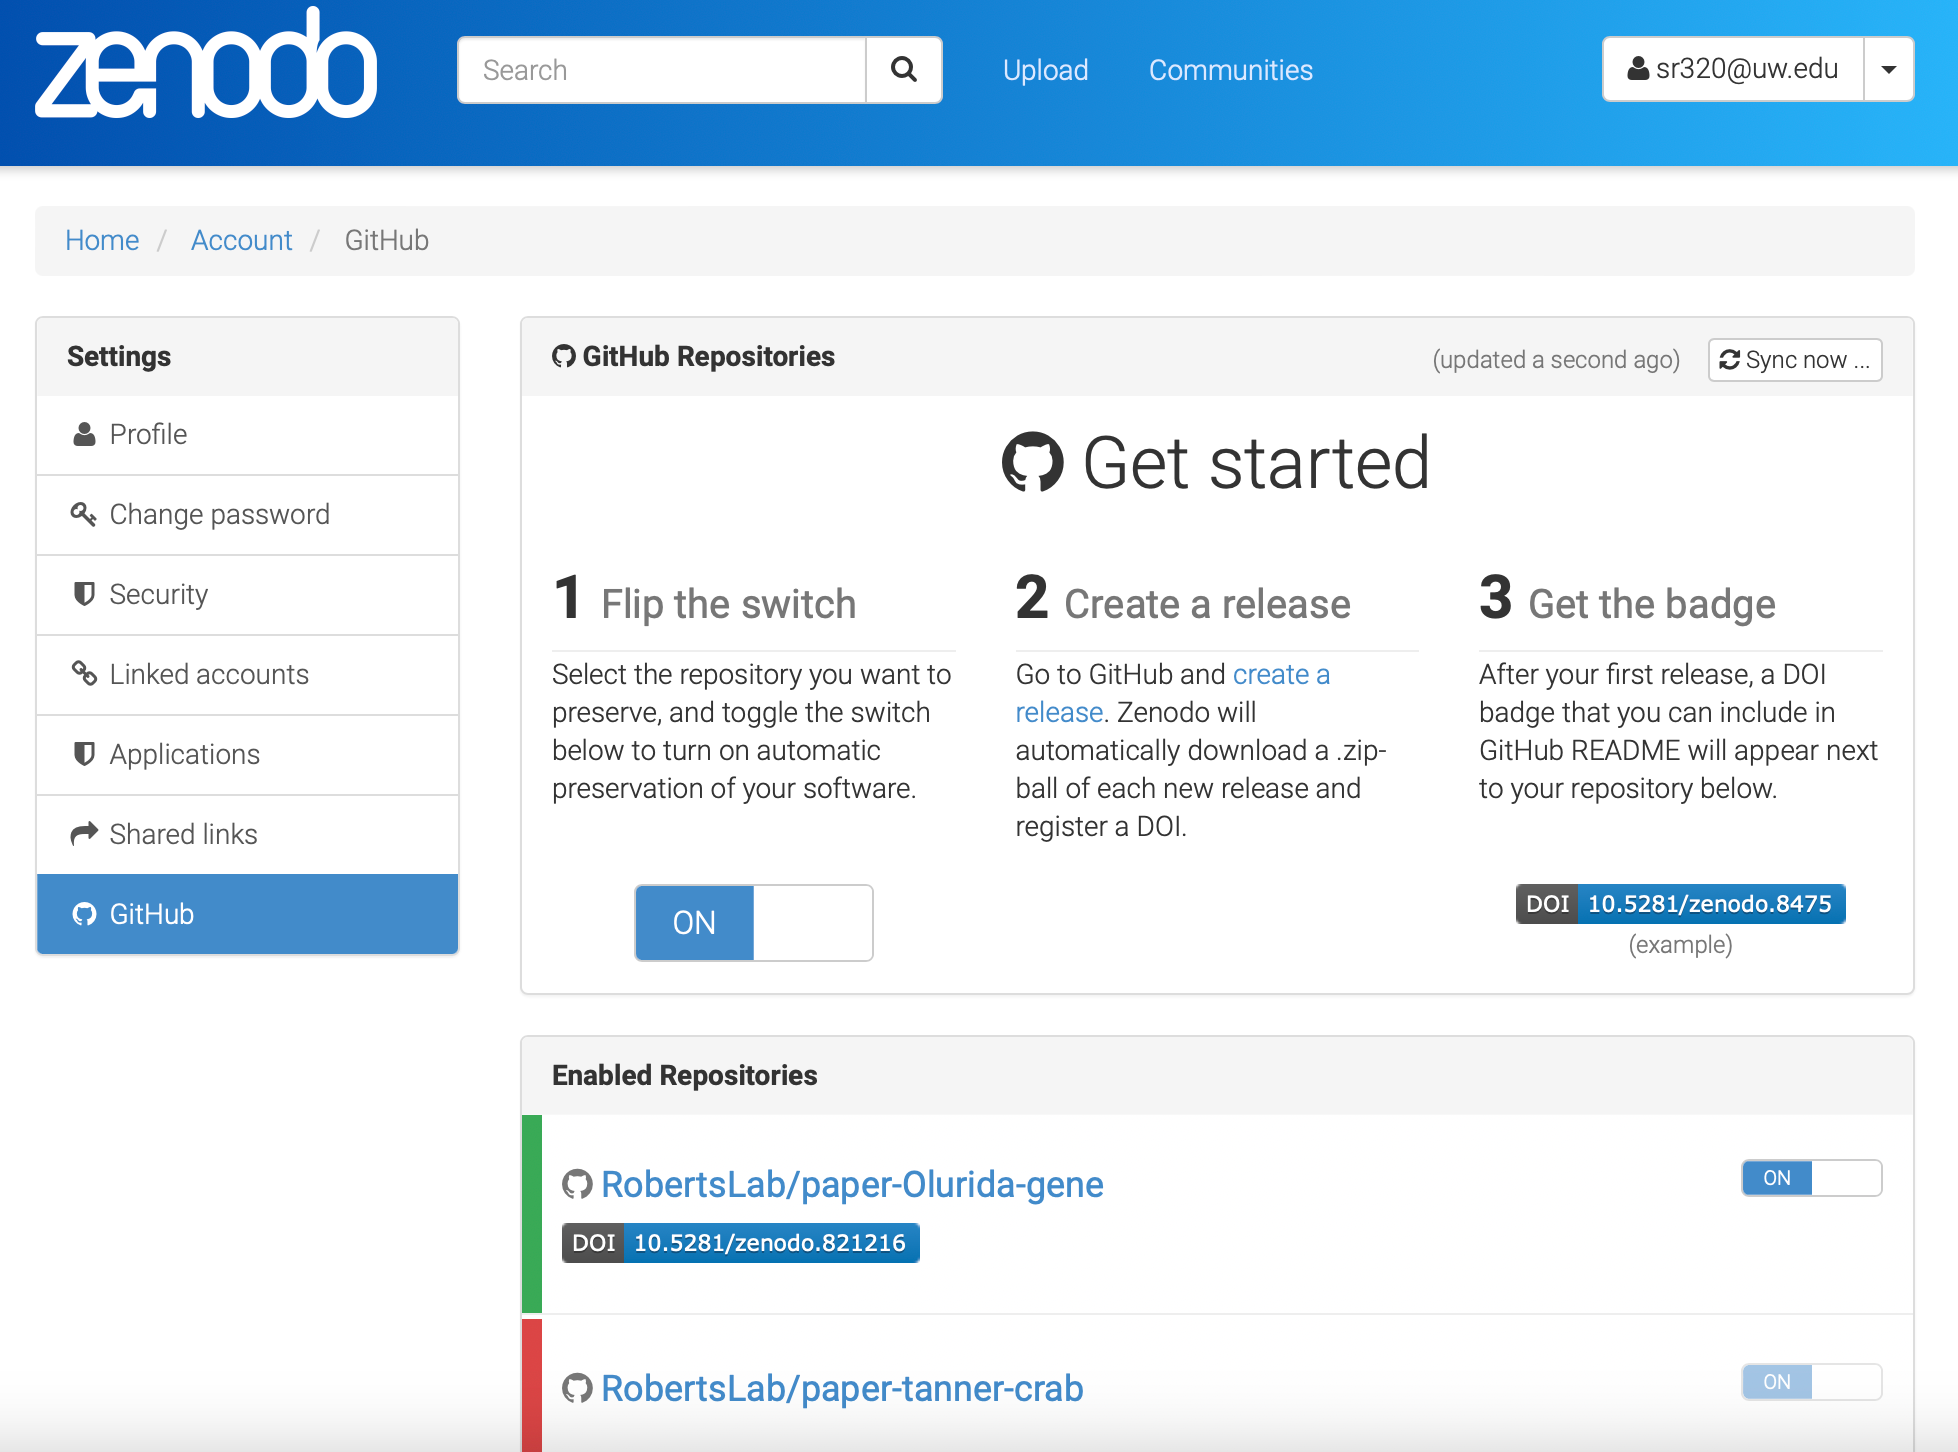This screenshot has width=1958, height=1452.
Task: Click the Shared links arrow icon
Action: pos(84,834)
